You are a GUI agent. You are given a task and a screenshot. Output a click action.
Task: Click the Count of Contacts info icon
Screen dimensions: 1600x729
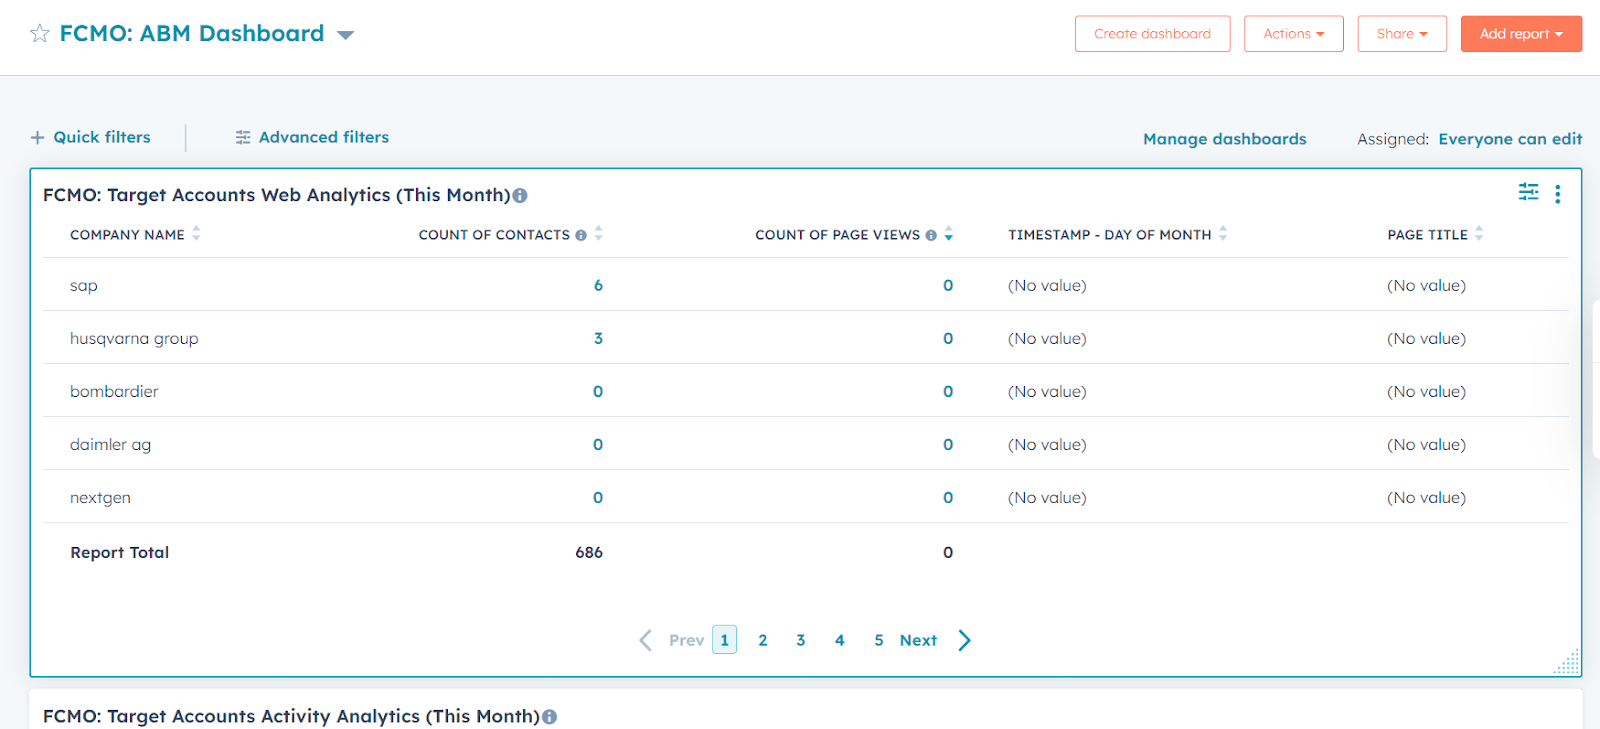(x=581, y=235)
